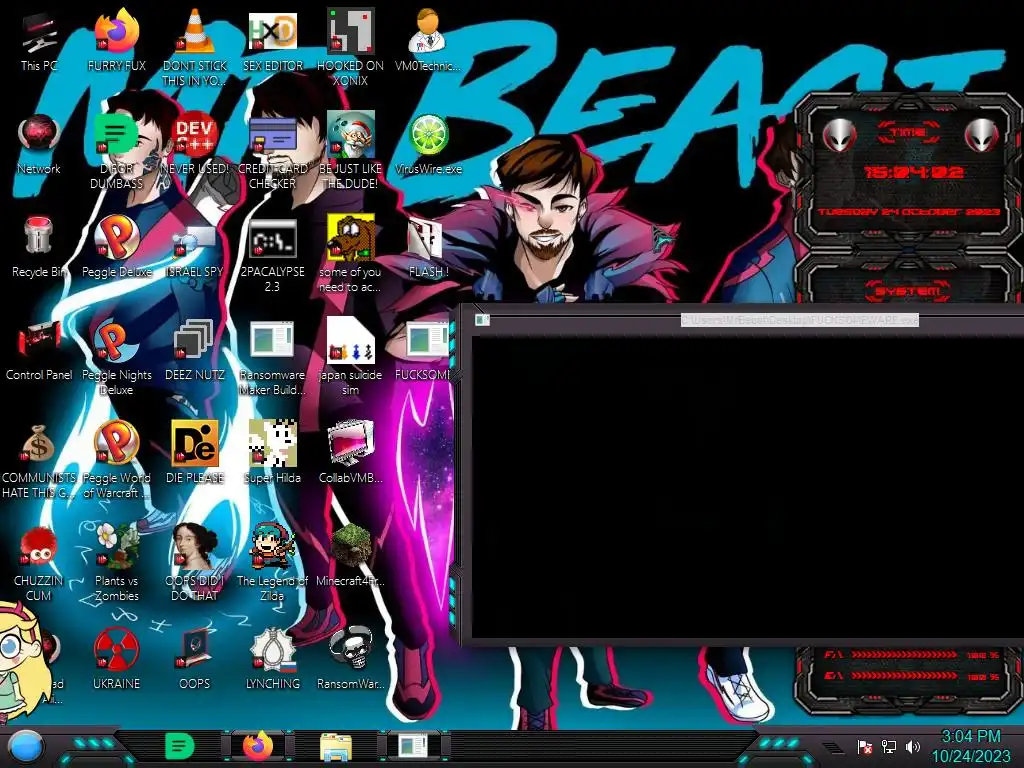Open the CREDIT CARD CHECKER icon

[272, 137]
